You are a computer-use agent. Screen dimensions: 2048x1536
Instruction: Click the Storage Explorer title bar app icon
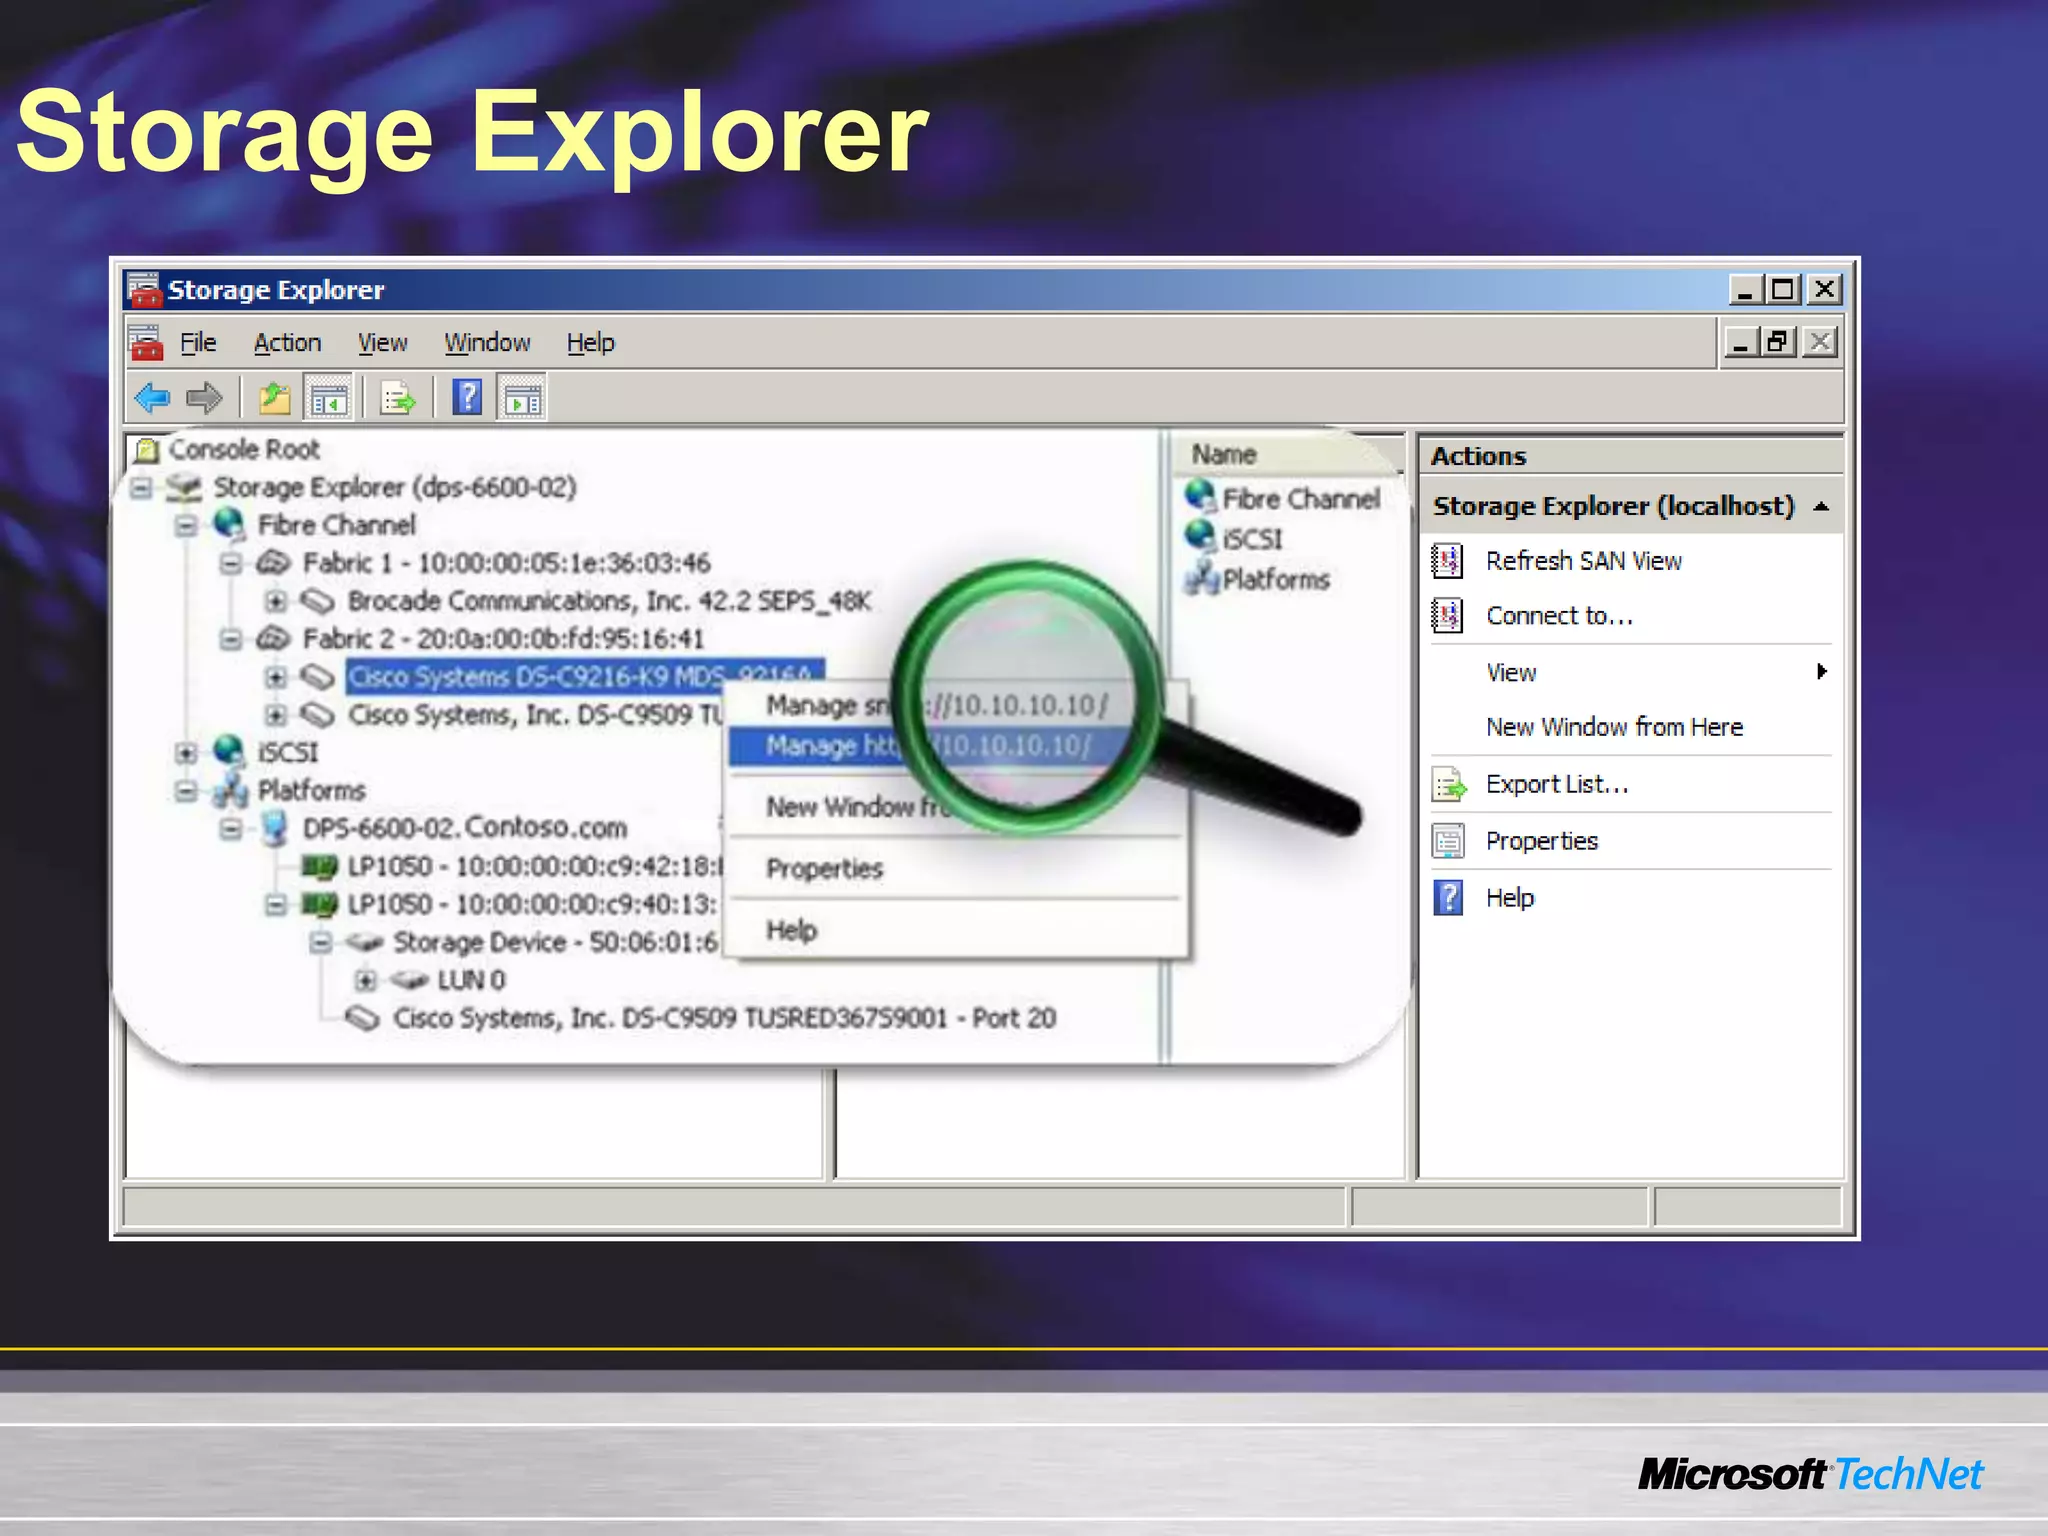(144, 290)
